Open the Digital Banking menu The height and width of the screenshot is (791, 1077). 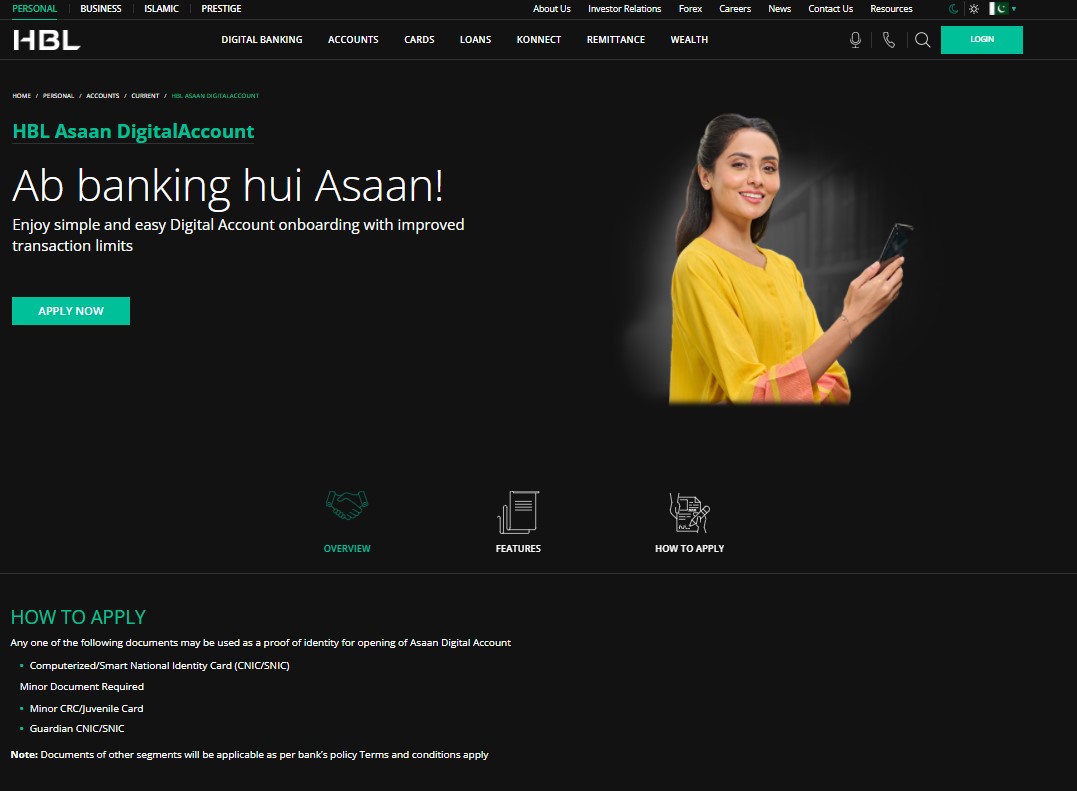(262, 40)
